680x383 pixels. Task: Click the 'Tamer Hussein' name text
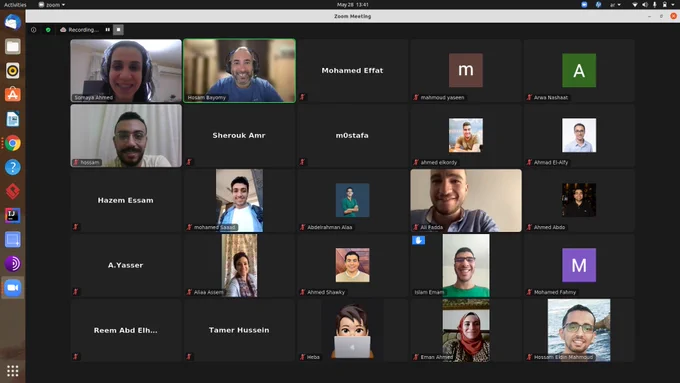coord(239,330)
